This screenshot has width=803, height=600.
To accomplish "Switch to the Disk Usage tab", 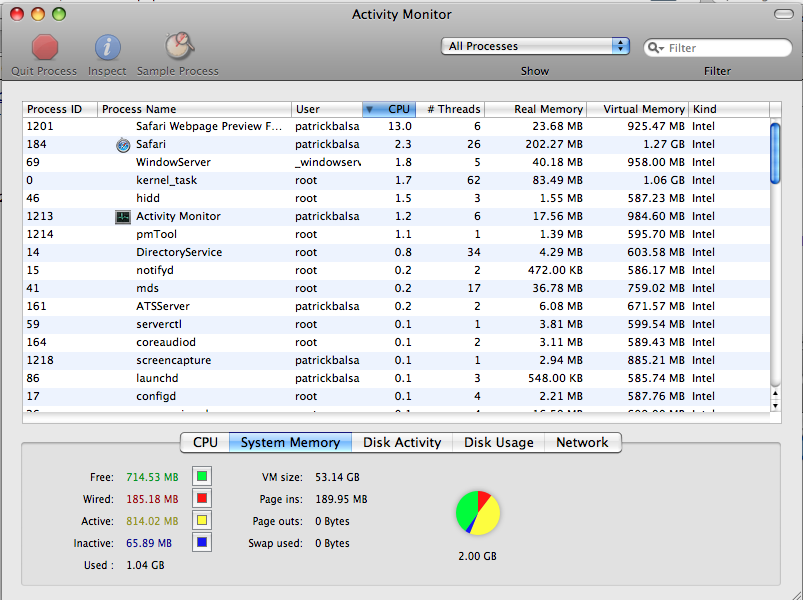I will point(498,442).
